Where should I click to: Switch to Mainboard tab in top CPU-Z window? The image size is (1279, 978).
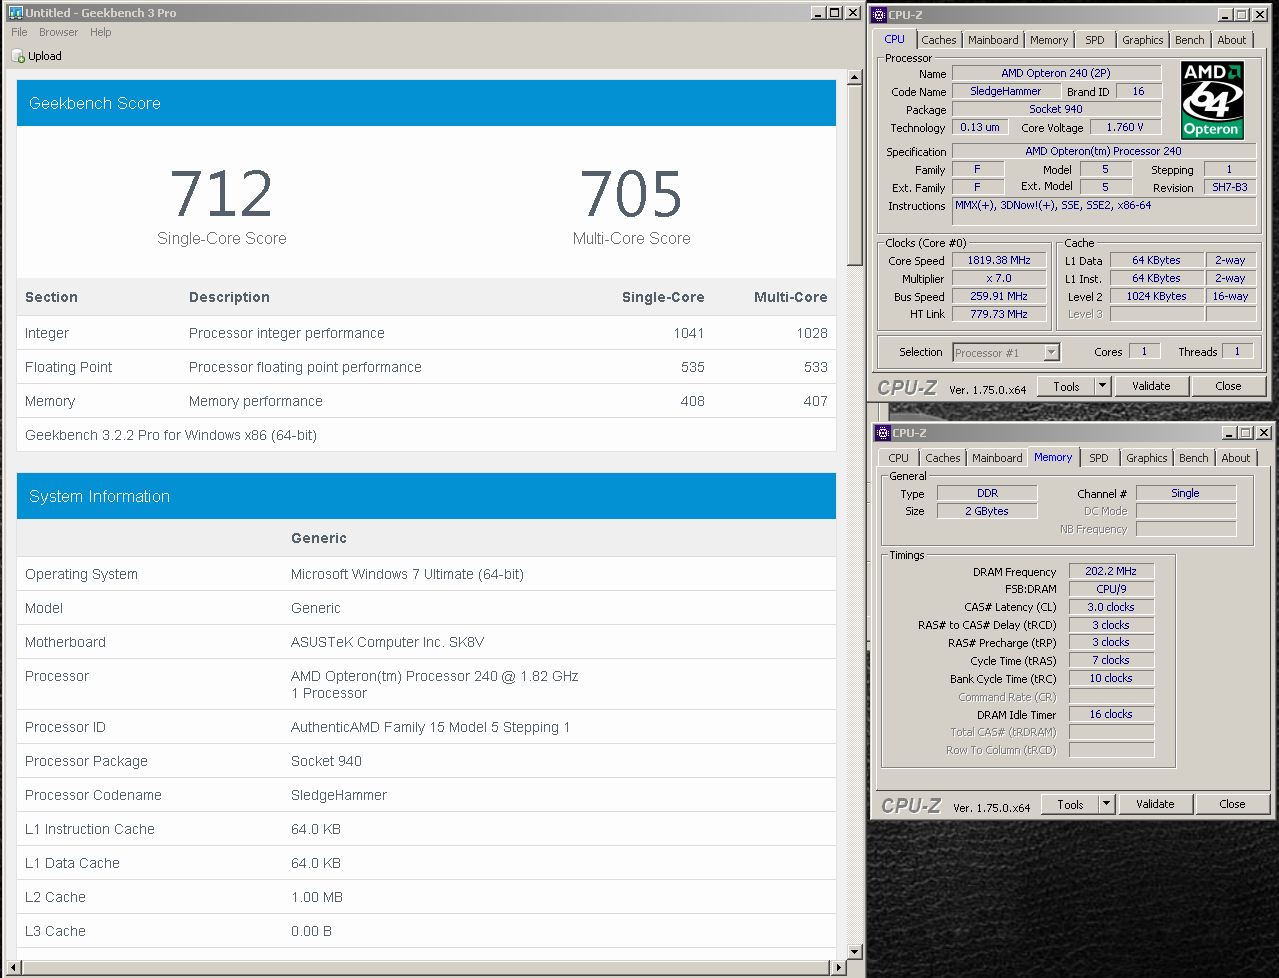[993, 41]
